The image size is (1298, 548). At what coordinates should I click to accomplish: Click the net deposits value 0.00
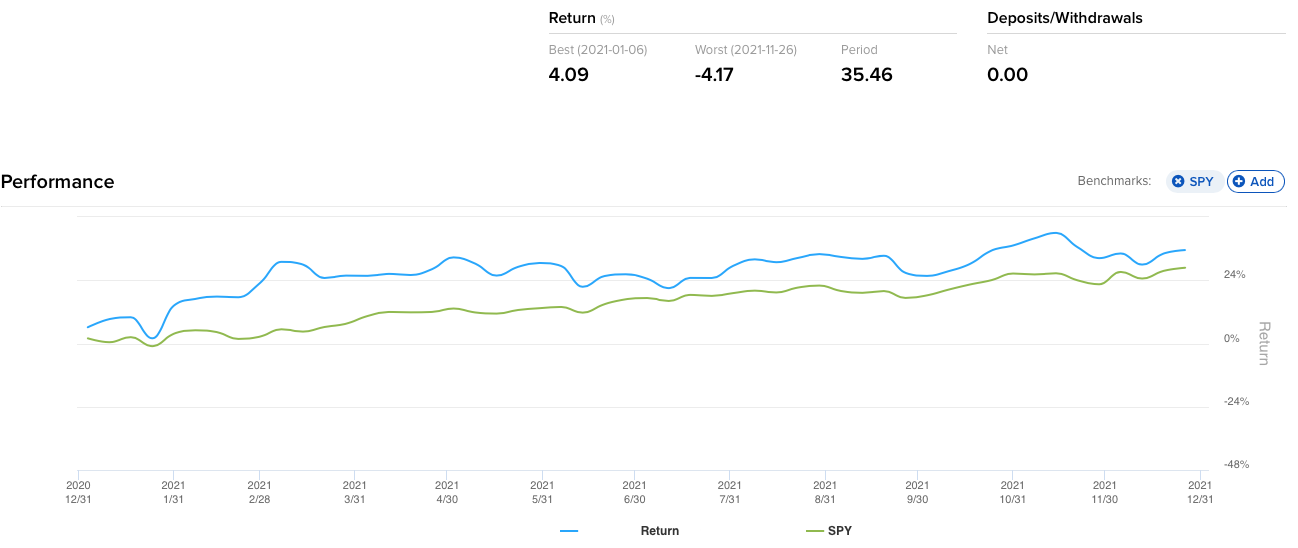1007,75
